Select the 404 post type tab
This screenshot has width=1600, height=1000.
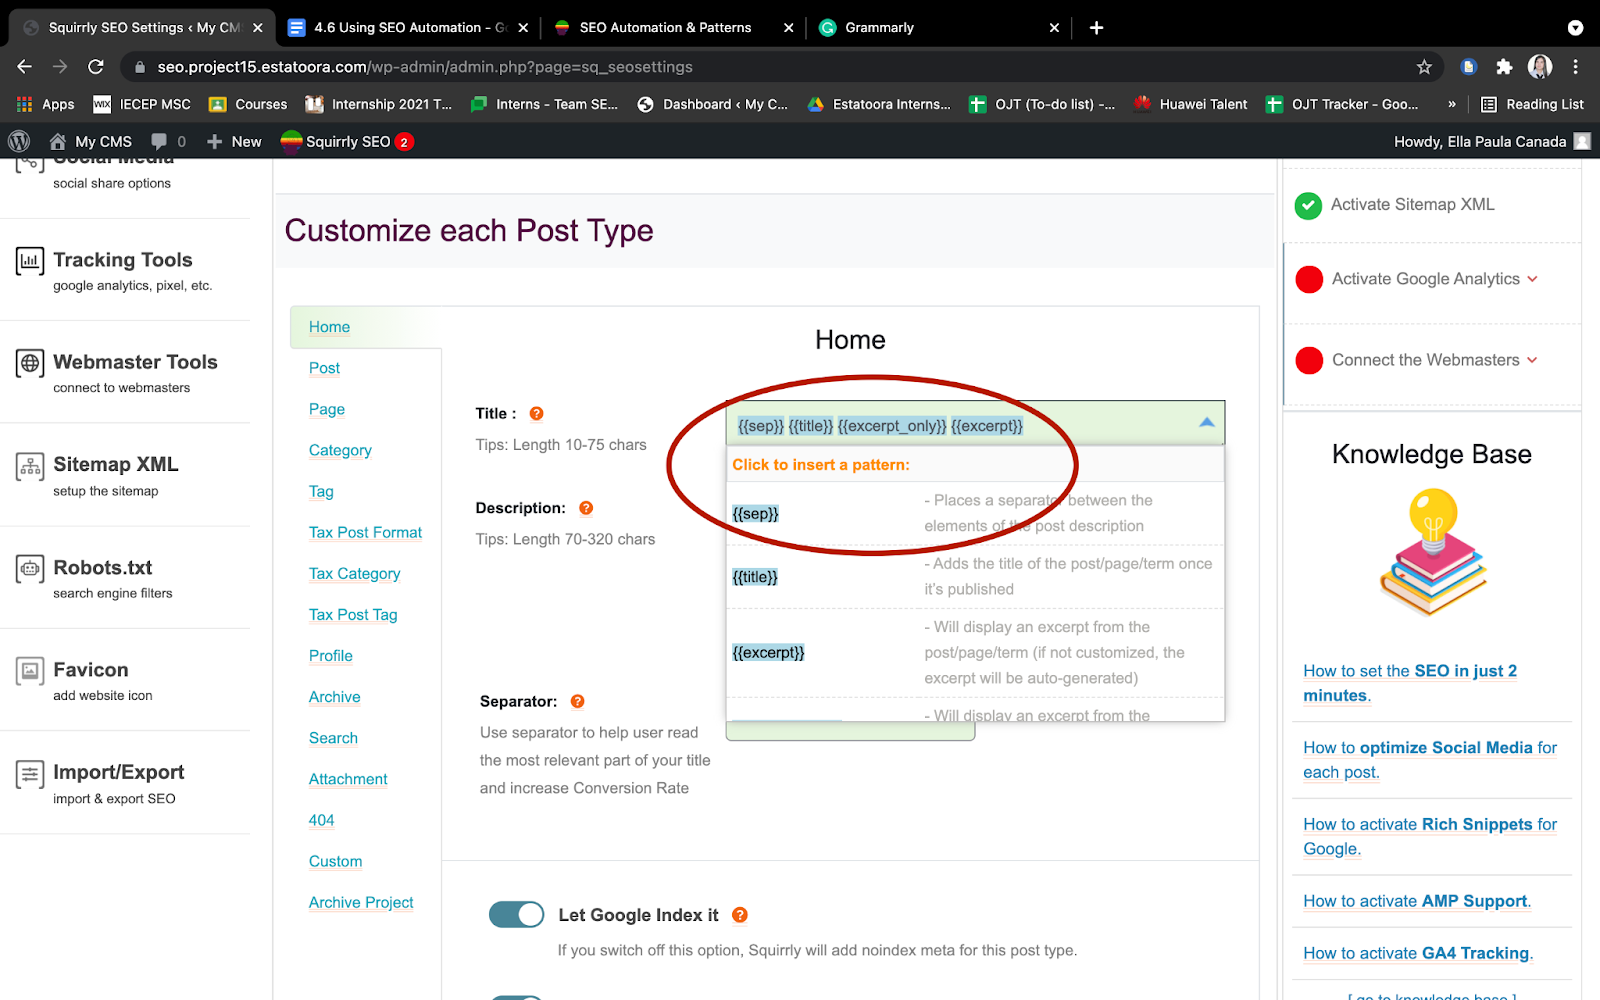point(321,821)
